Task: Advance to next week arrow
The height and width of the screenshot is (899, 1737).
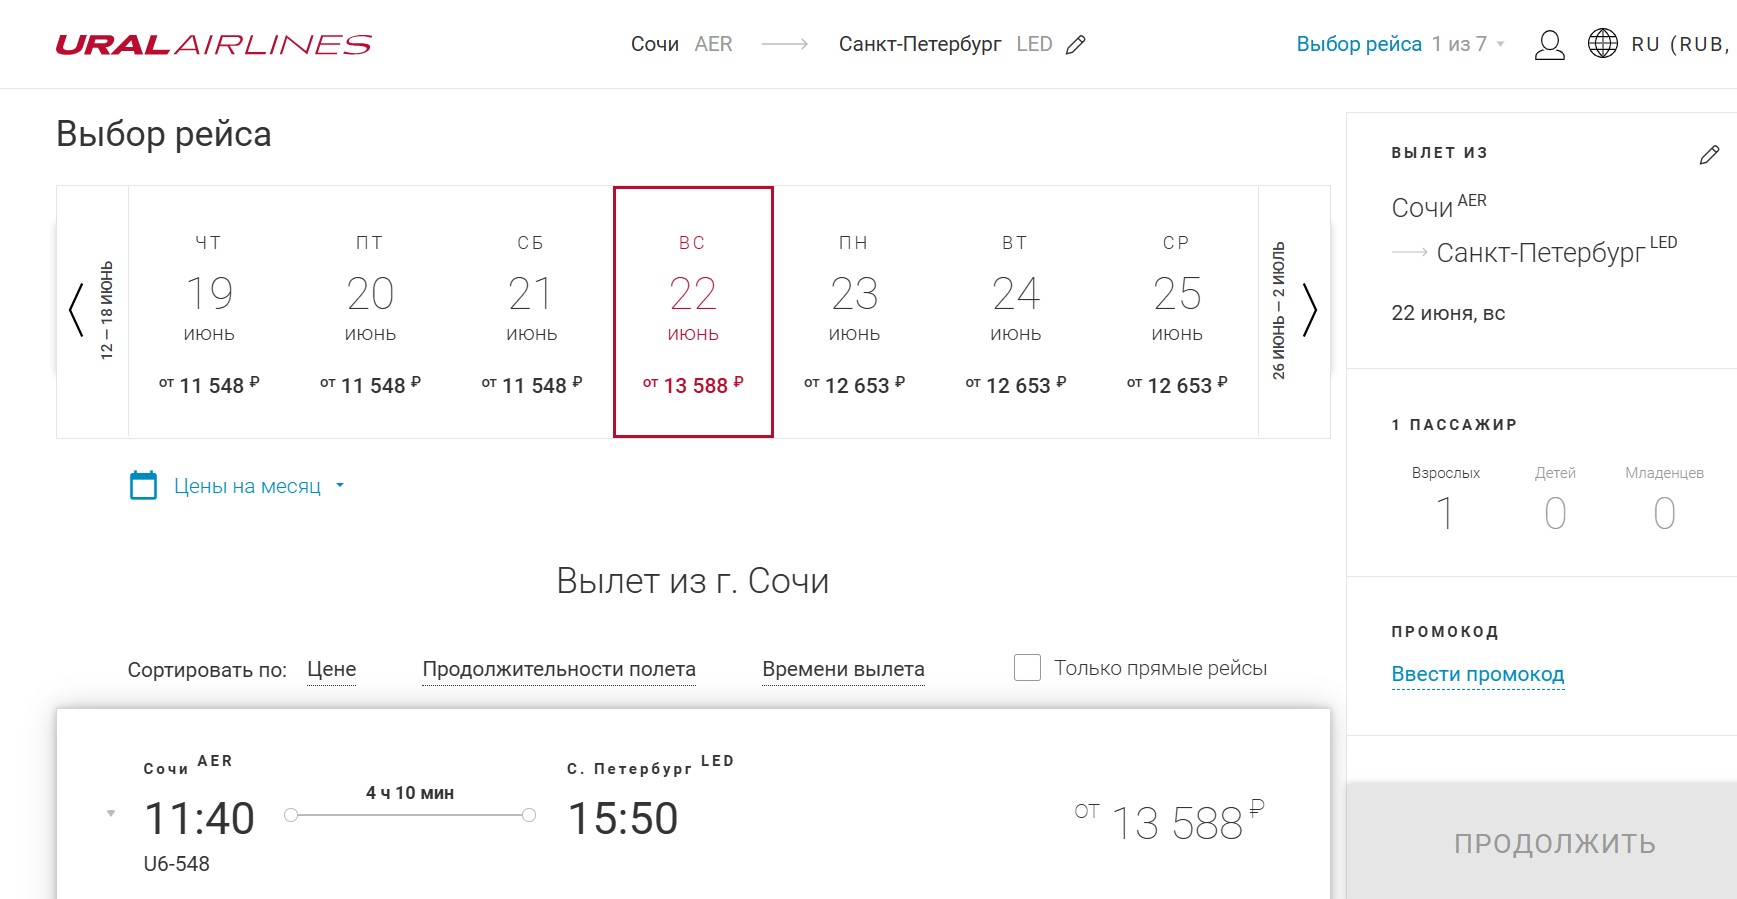Action: click(1310, 311)
